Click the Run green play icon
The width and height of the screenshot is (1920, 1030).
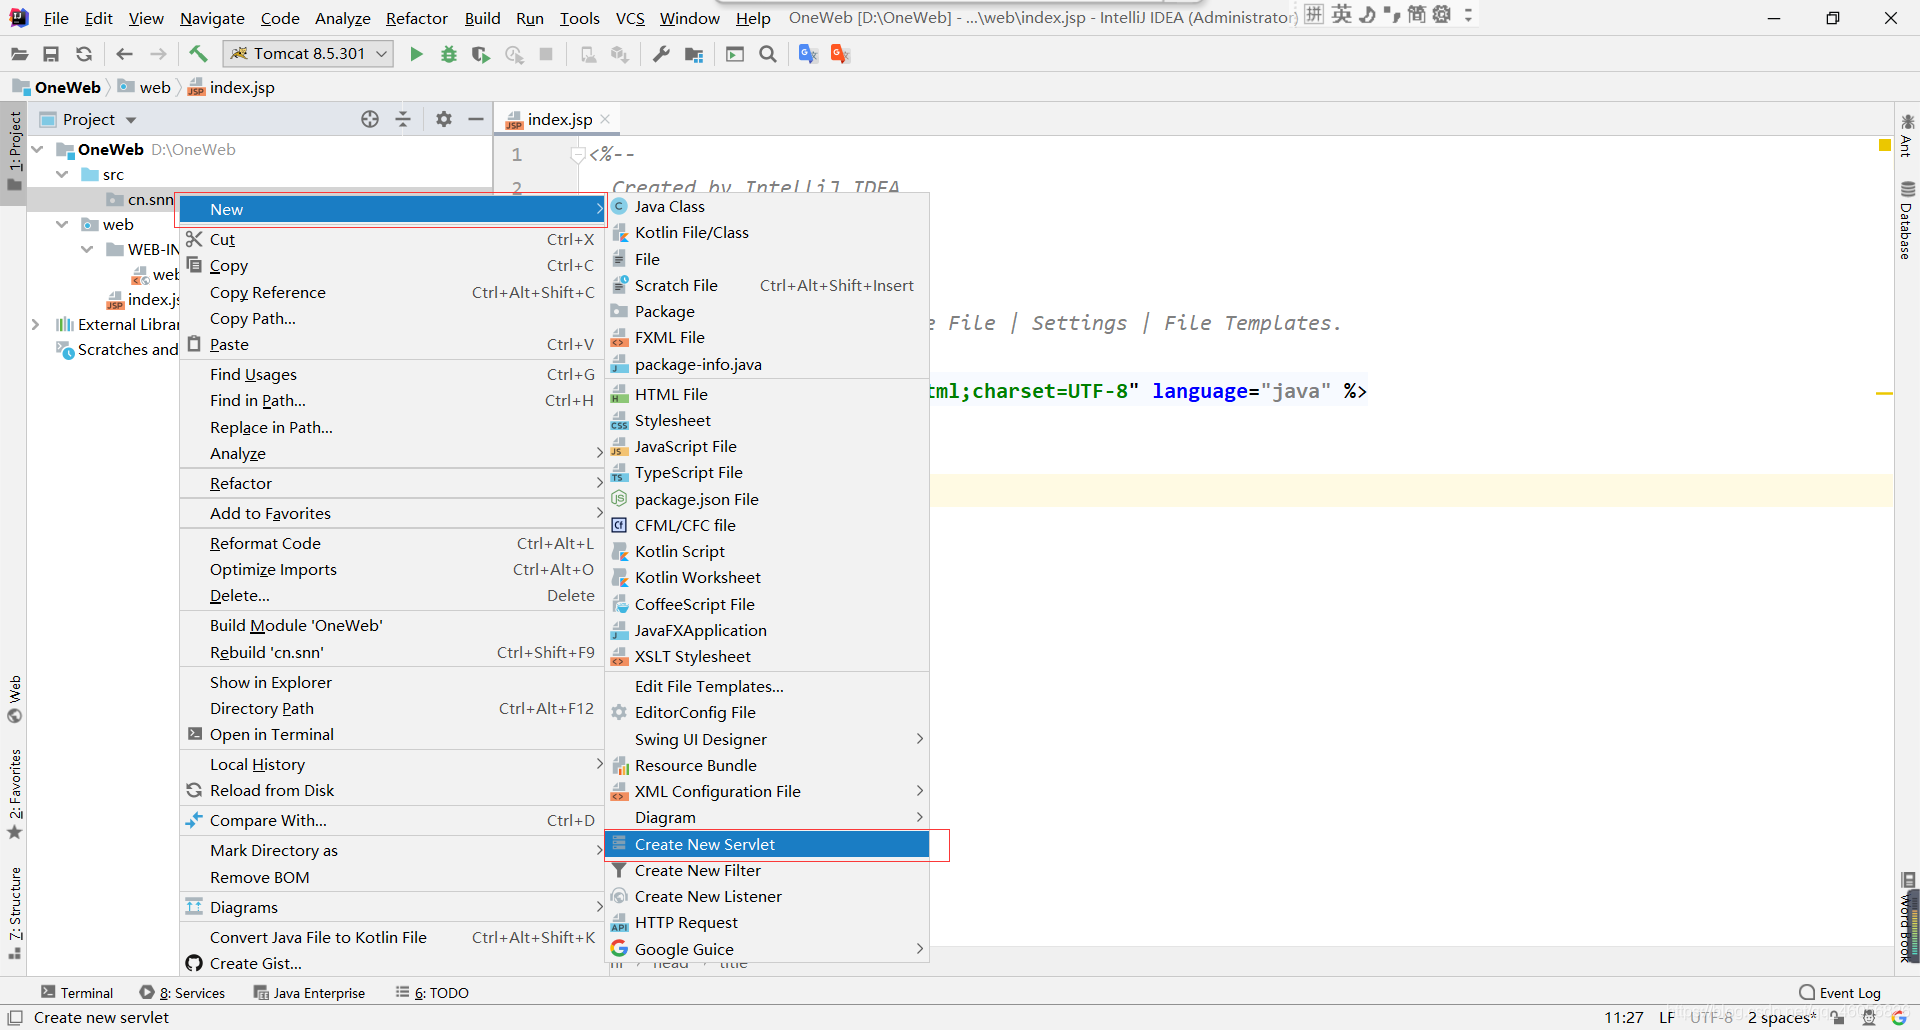(x=416, y=54)
